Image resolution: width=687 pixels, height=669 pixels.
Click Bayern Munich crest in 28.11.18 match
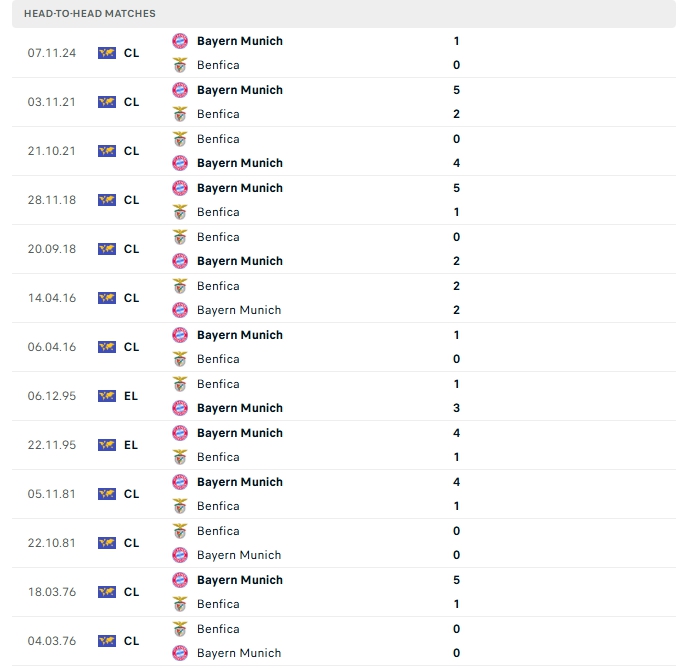(180, 188)
